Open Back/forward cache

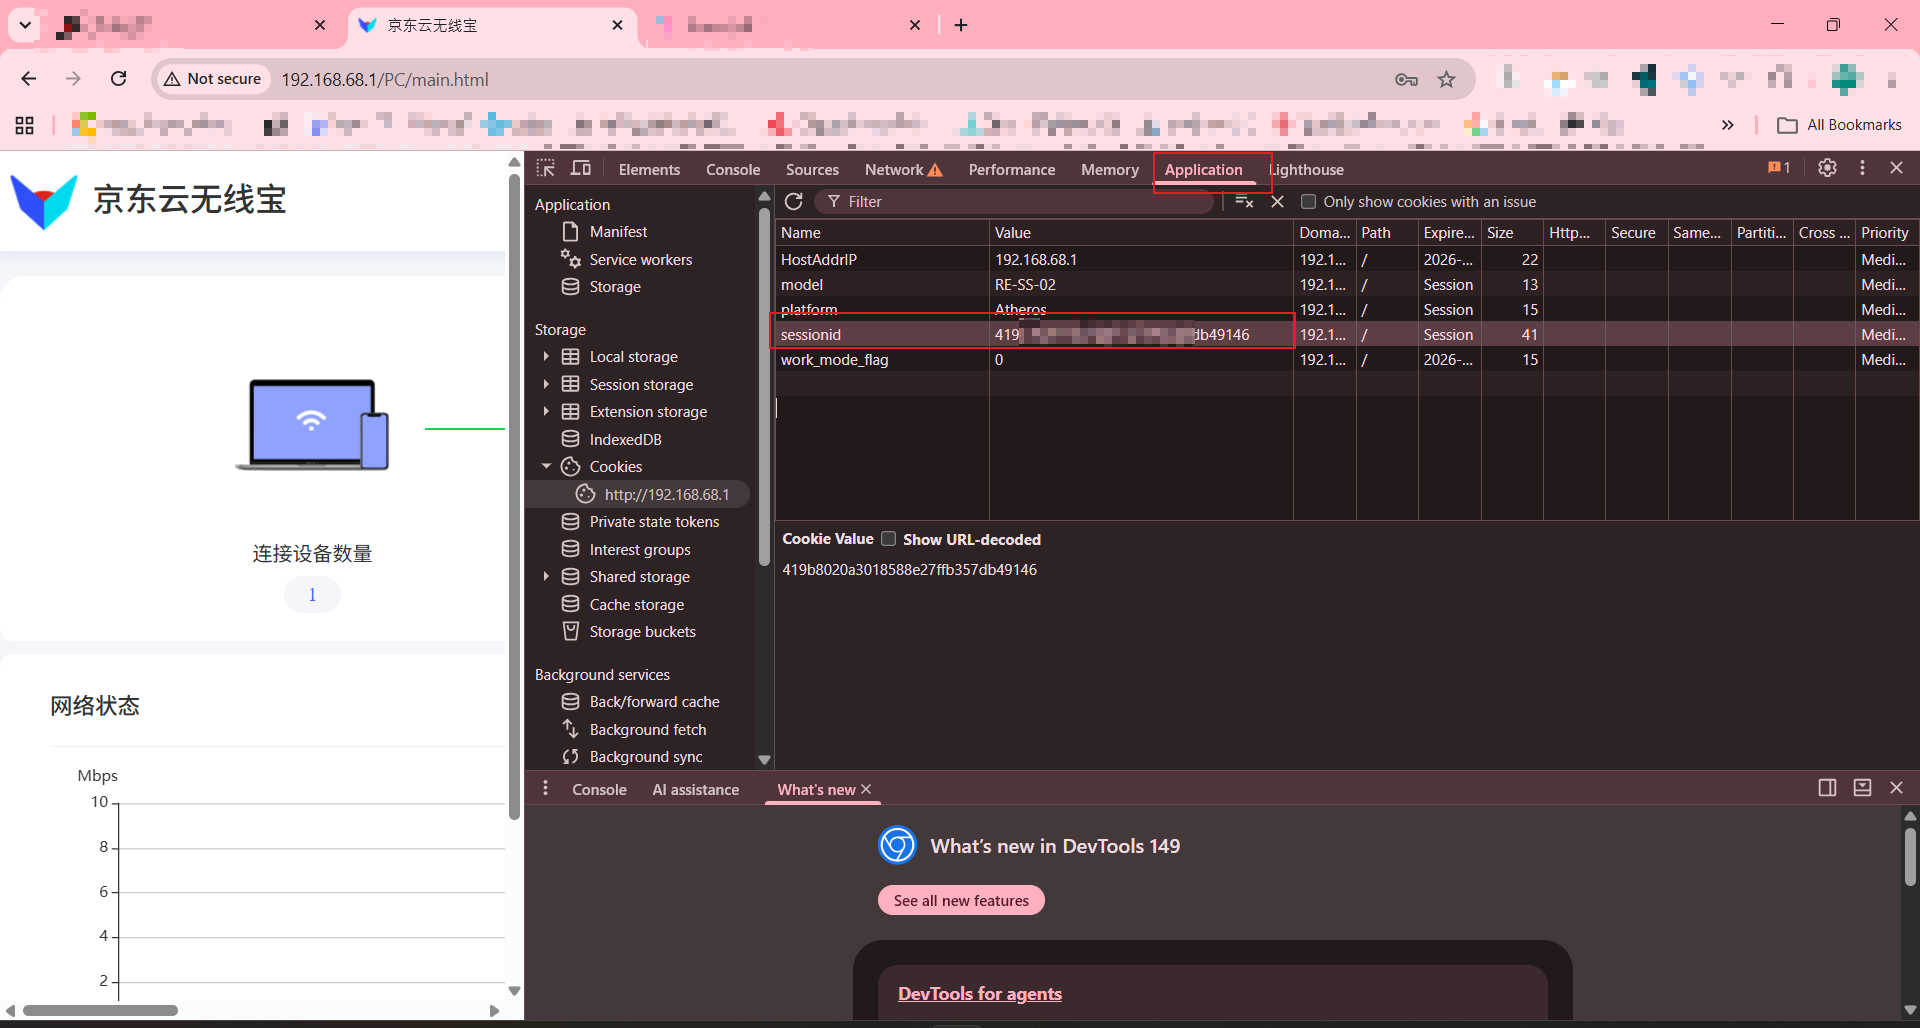tap(654, 701)
